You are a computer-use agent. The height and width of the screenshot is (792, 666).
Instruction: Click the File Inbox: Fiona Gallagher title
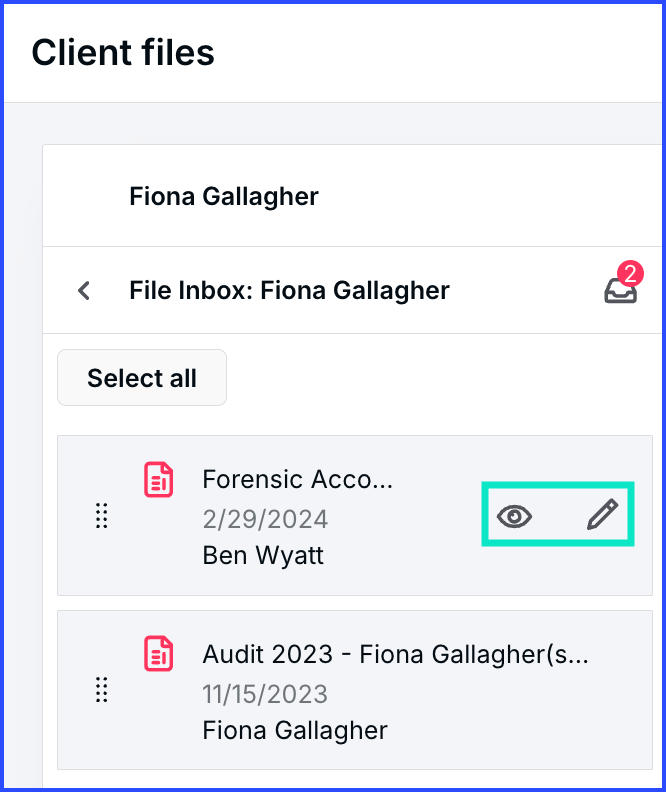(289, 290)
